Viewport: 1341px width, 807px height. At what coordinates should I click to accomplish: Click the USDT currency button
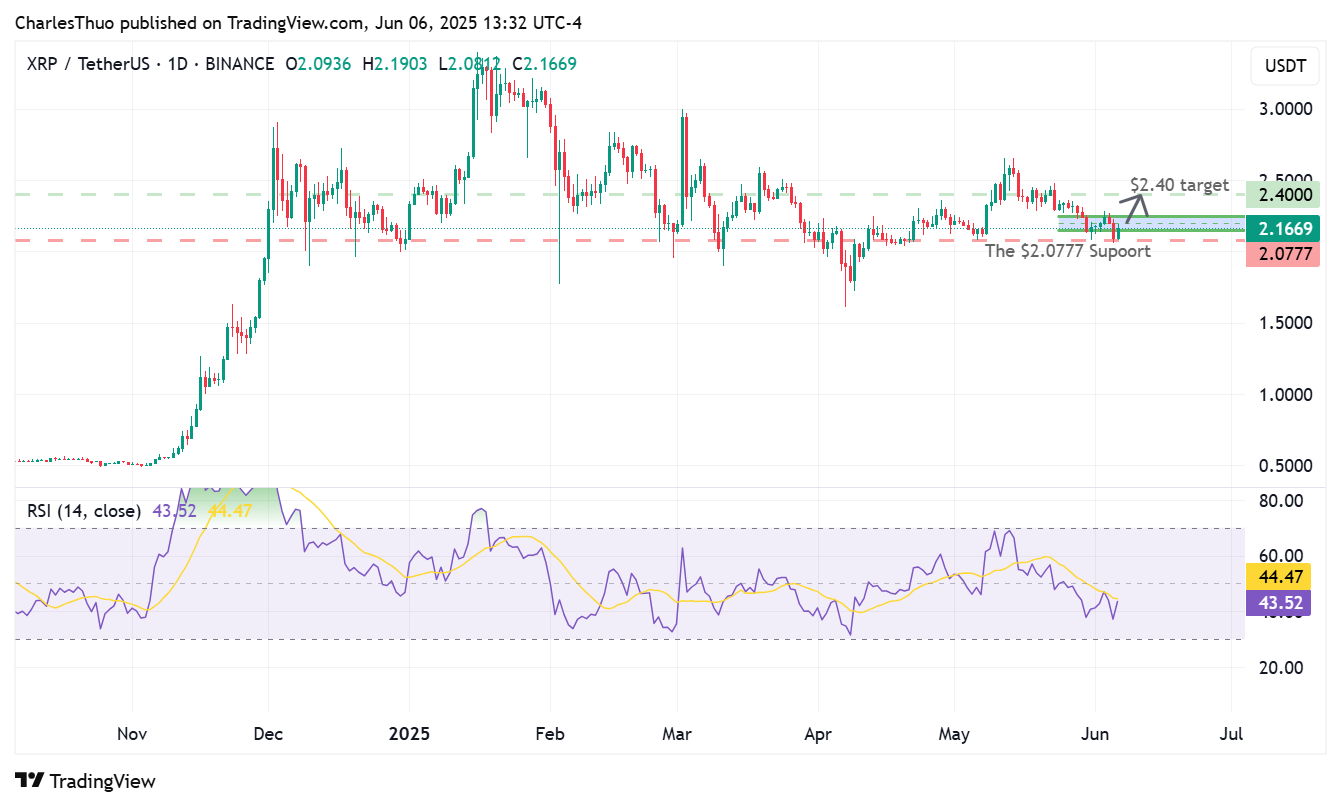1283,66
